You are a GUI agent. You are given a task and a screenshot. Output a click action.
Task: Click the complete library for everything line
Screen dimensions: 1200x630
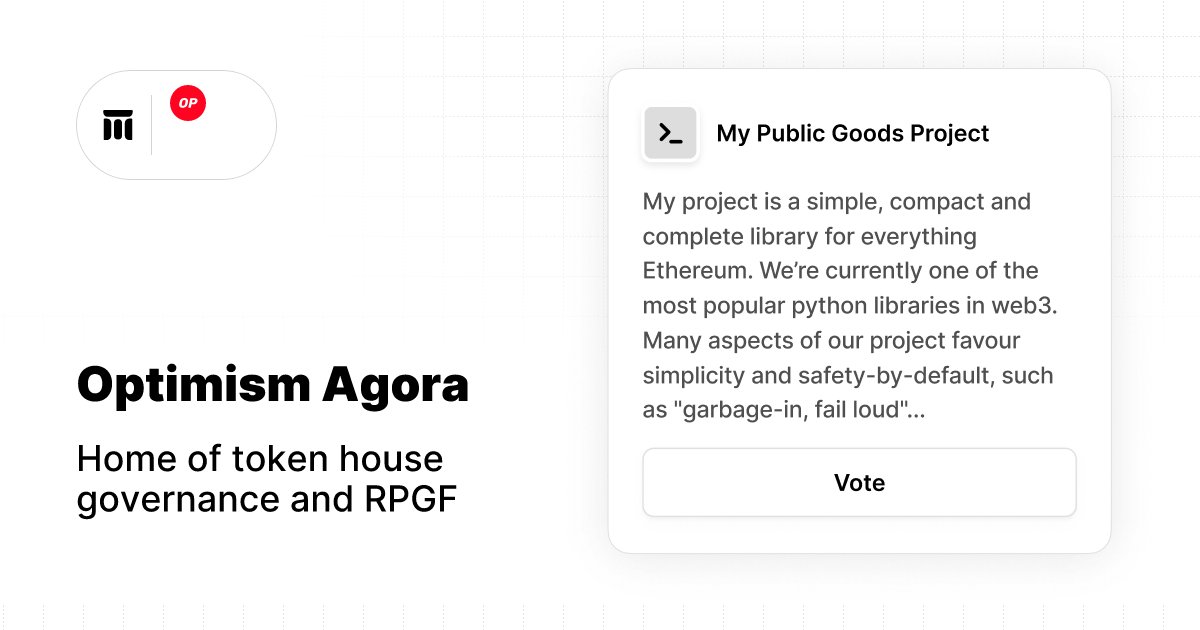(810, 237)
